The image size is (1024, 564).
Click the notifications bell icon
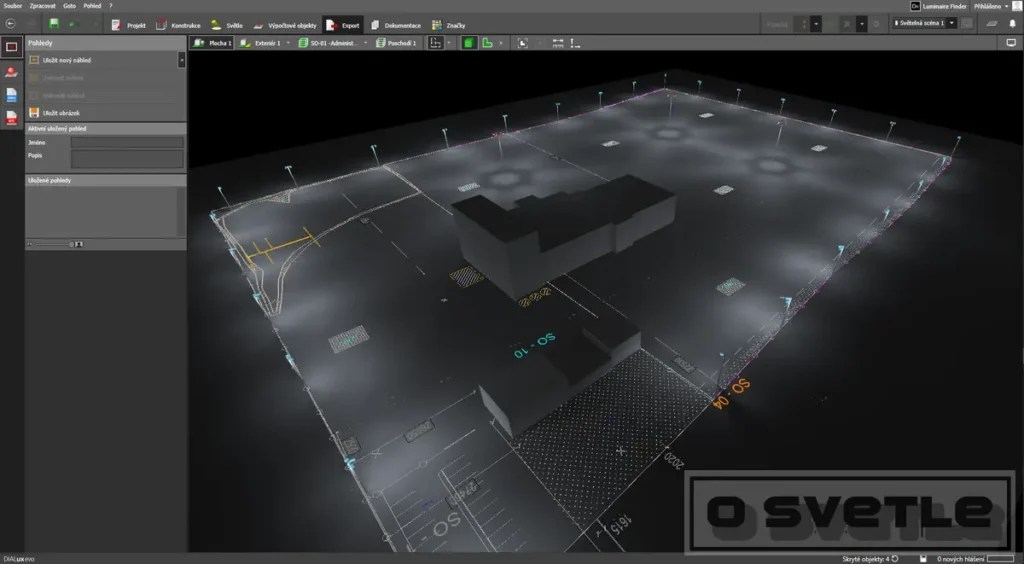pyautogui.click(x=1012, y=24)
